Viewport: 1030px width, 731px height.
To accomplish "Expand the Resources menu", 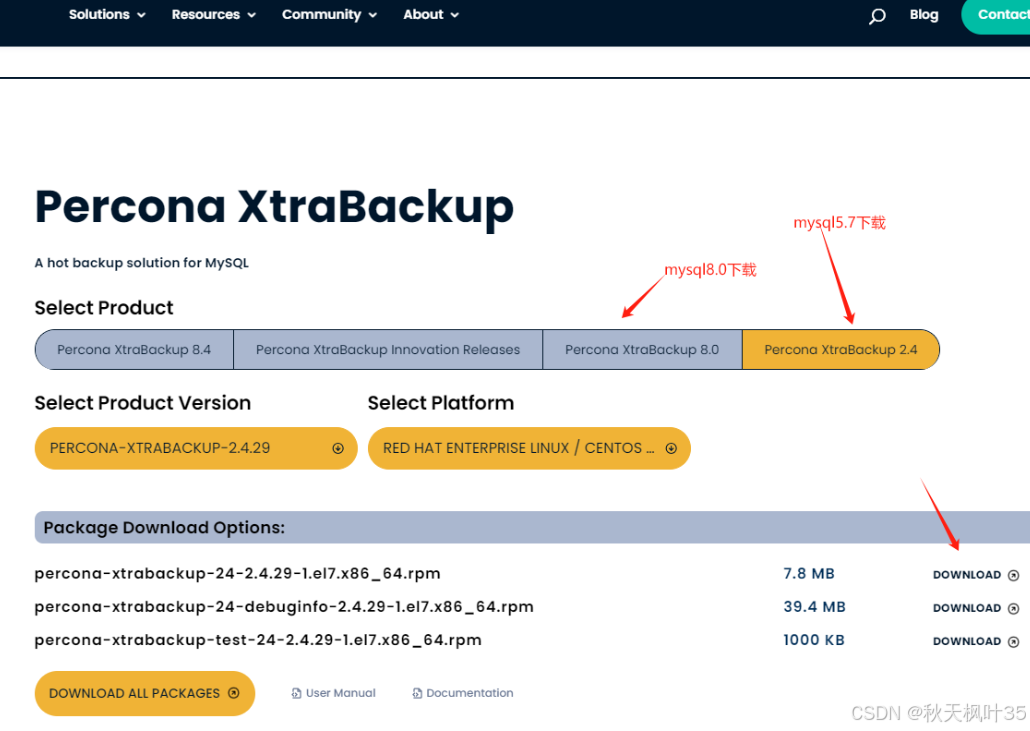I will point(213,14).
